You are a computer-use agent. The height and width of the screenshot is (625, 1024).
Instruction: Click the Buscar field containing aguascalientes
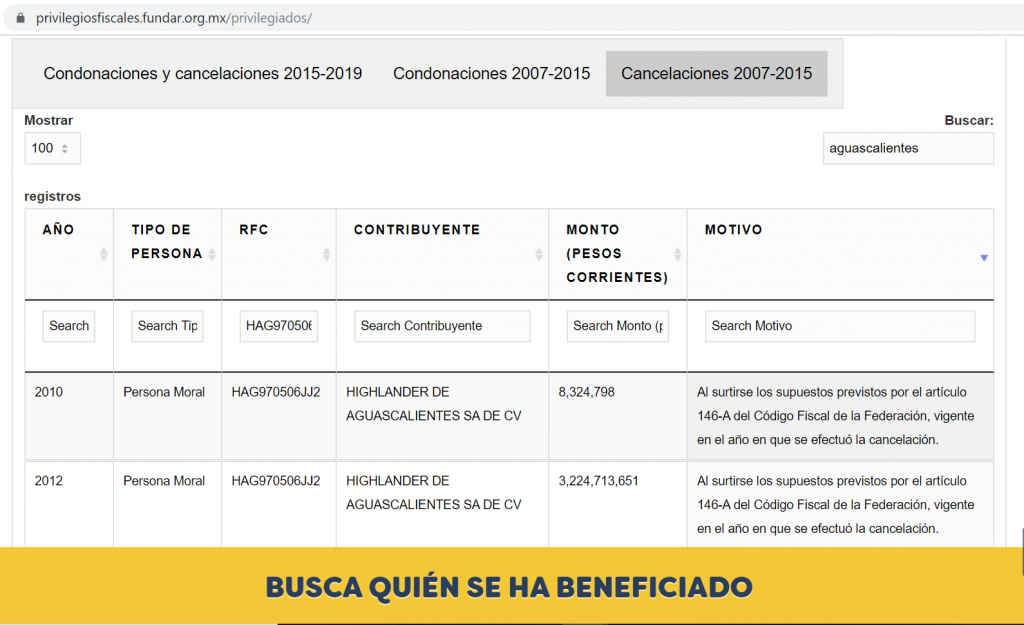coord(907,148)
